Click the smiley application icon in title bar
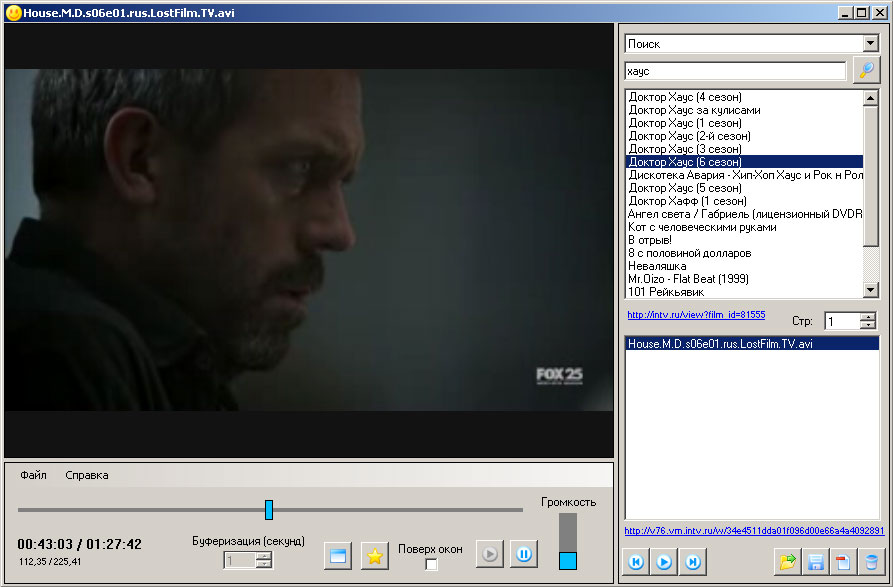Image resolution: width=893 pixels, height=587 pixels. pos(13,12)
